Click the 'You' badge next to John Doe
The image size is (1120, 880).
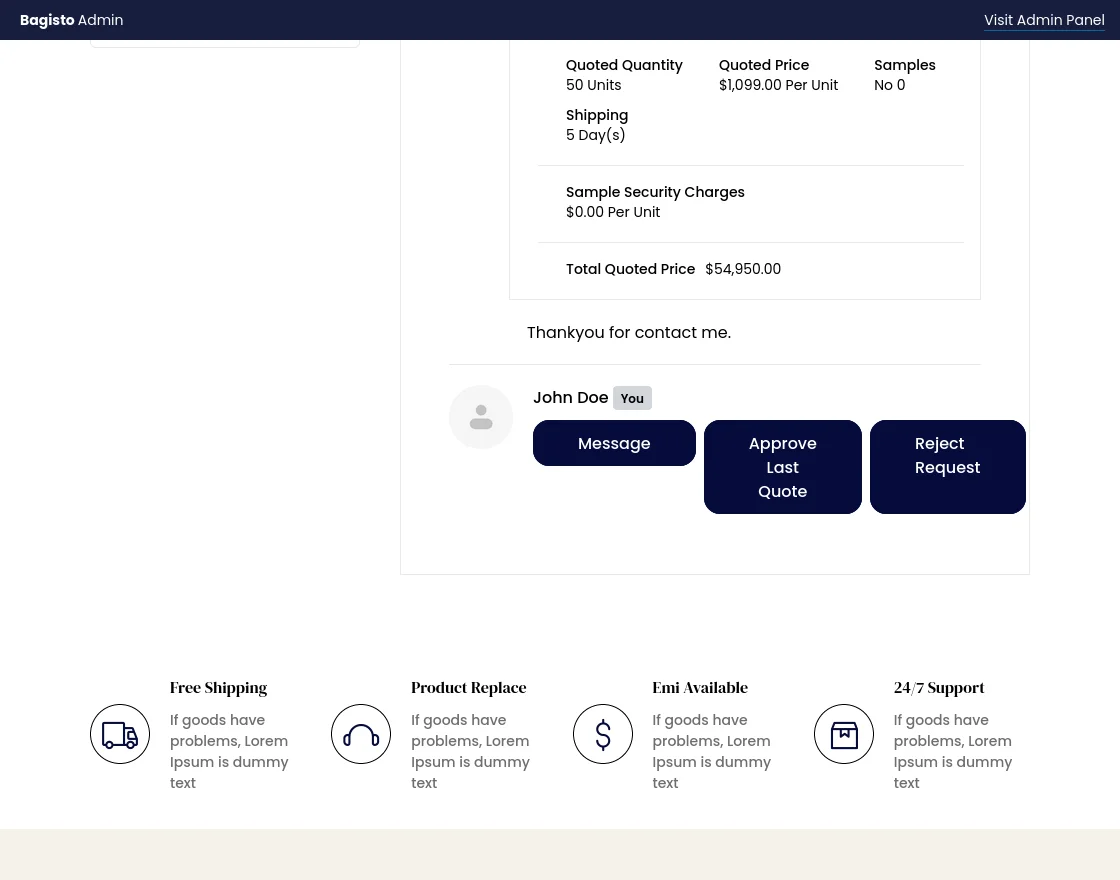[632, 399]
